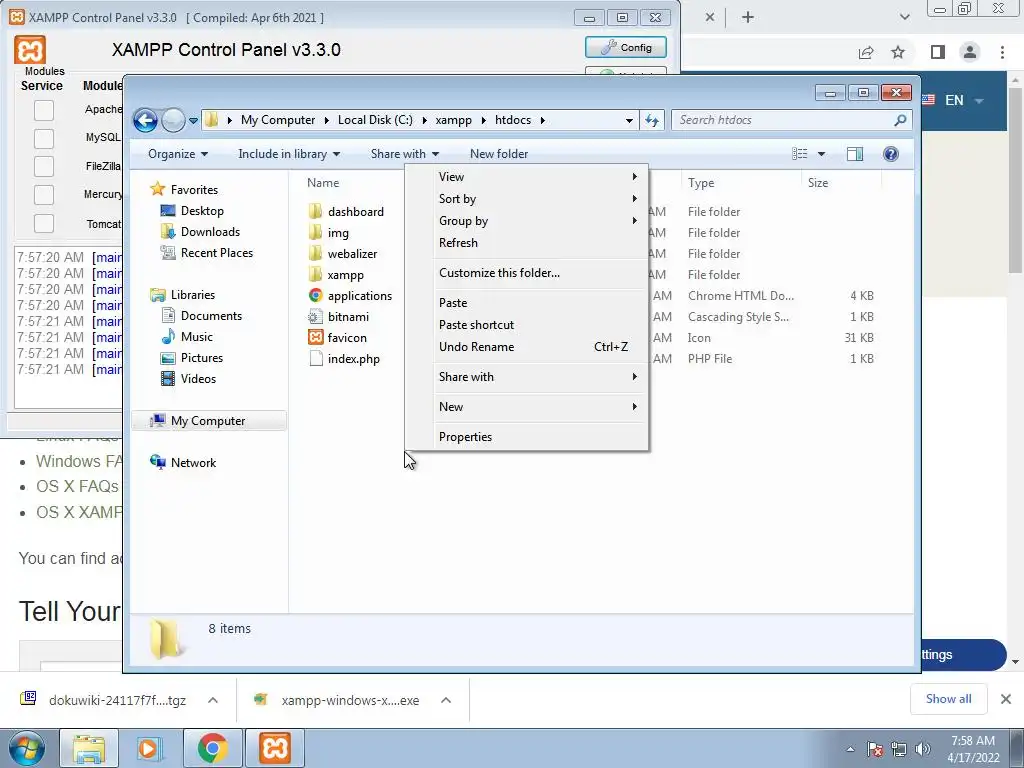Toggle the FileZilla service checkbox in XAMPP

(44, 166)
